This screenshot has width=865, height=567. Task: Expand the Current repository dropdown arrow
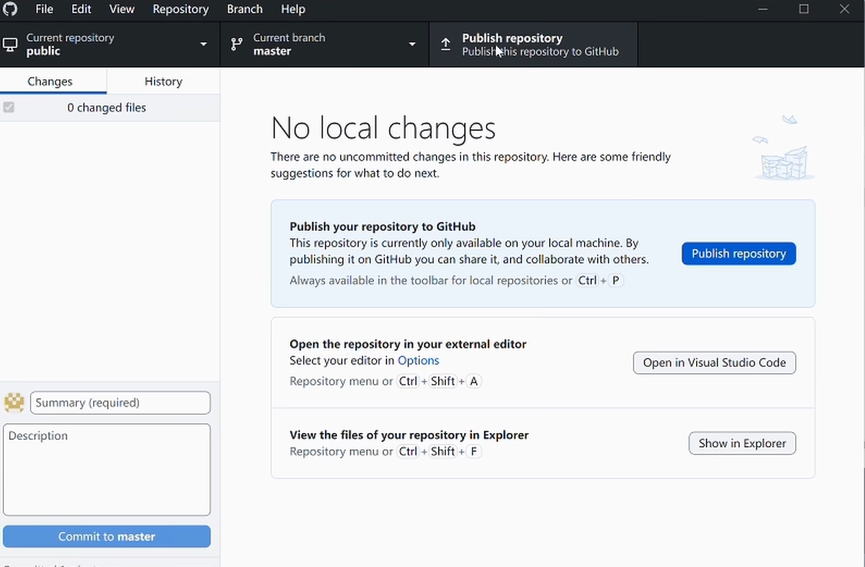tap(204, 44)
